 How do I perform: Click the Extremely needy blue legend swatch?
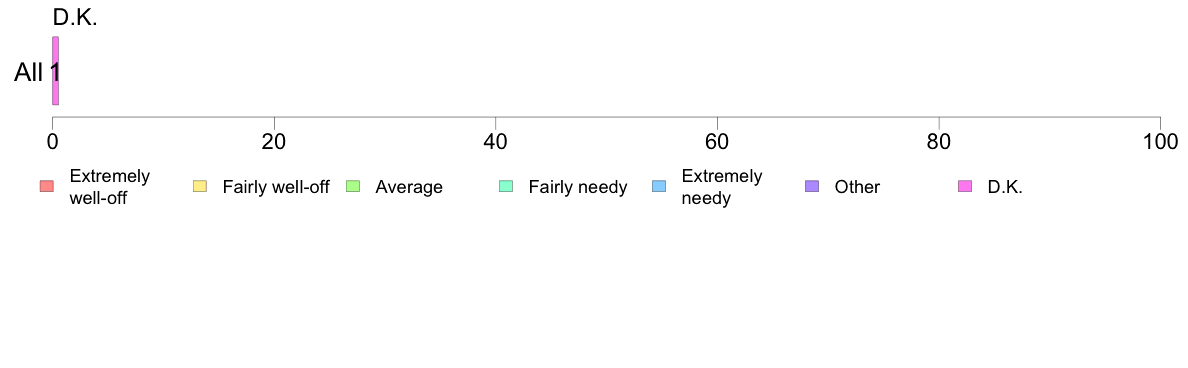tap(659, 186)
